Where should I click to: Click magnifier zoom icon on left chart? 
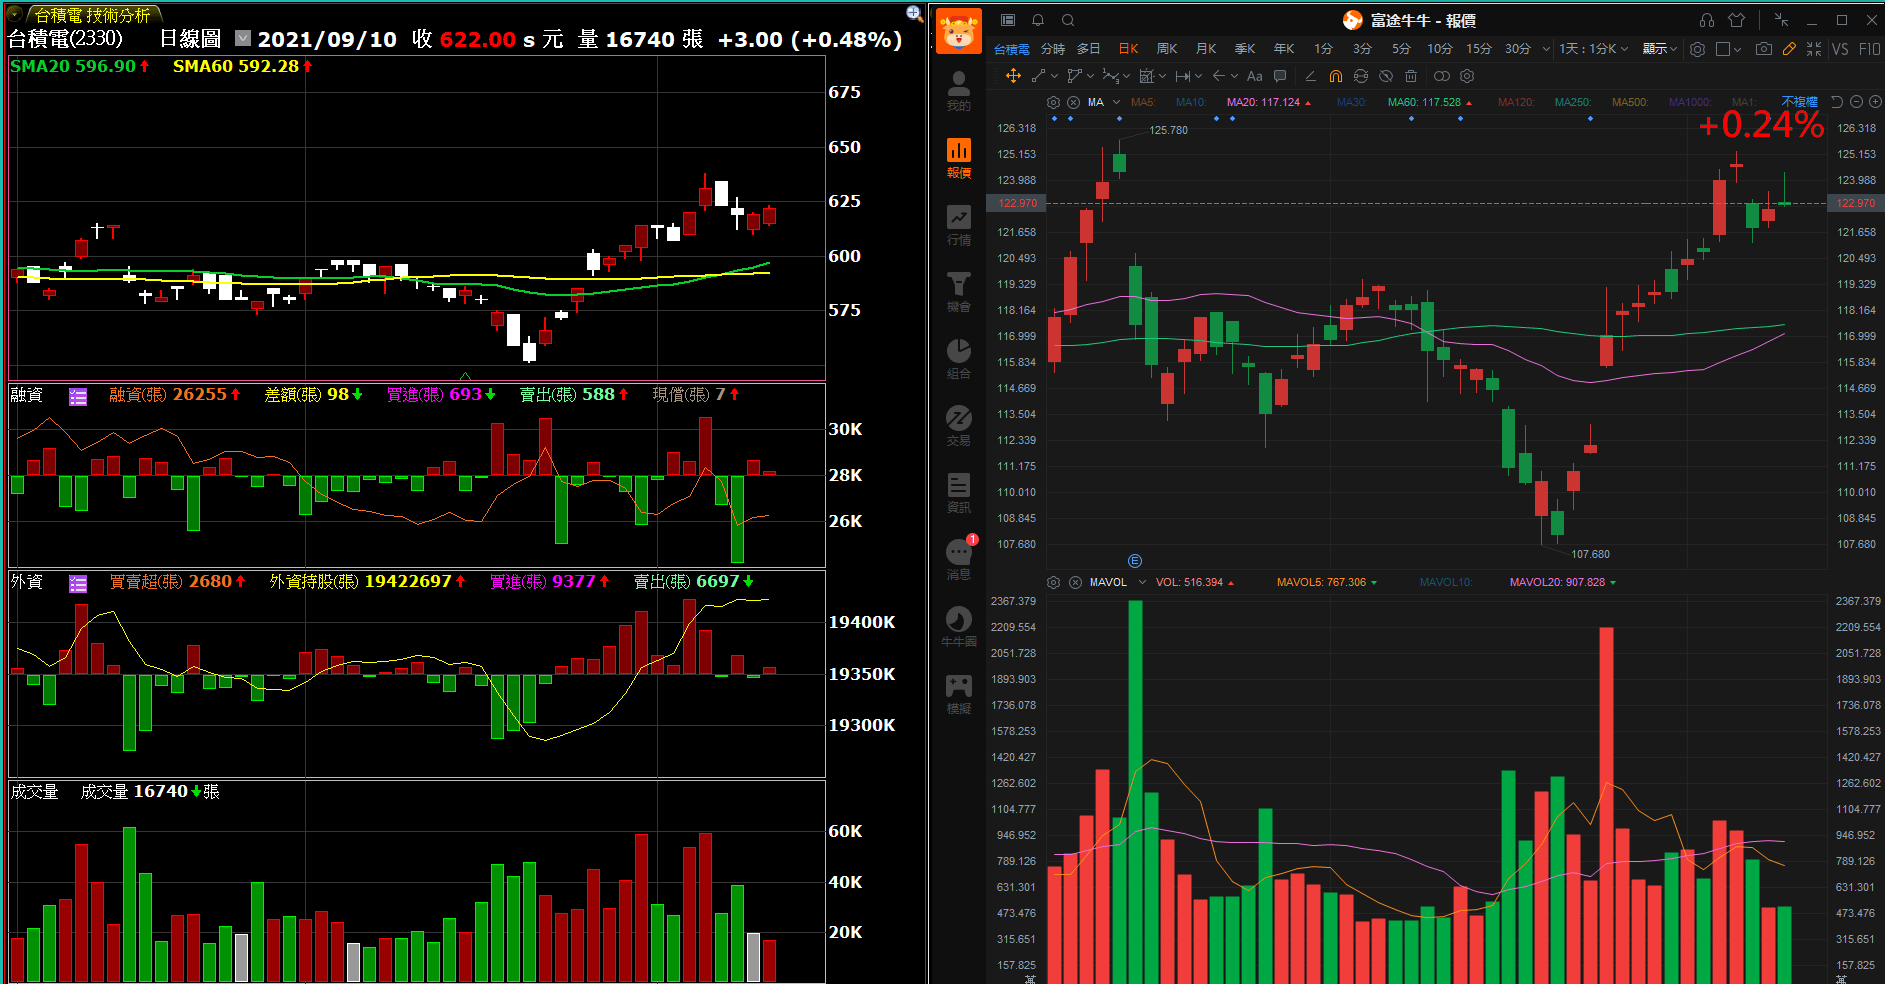pos(914,13)
